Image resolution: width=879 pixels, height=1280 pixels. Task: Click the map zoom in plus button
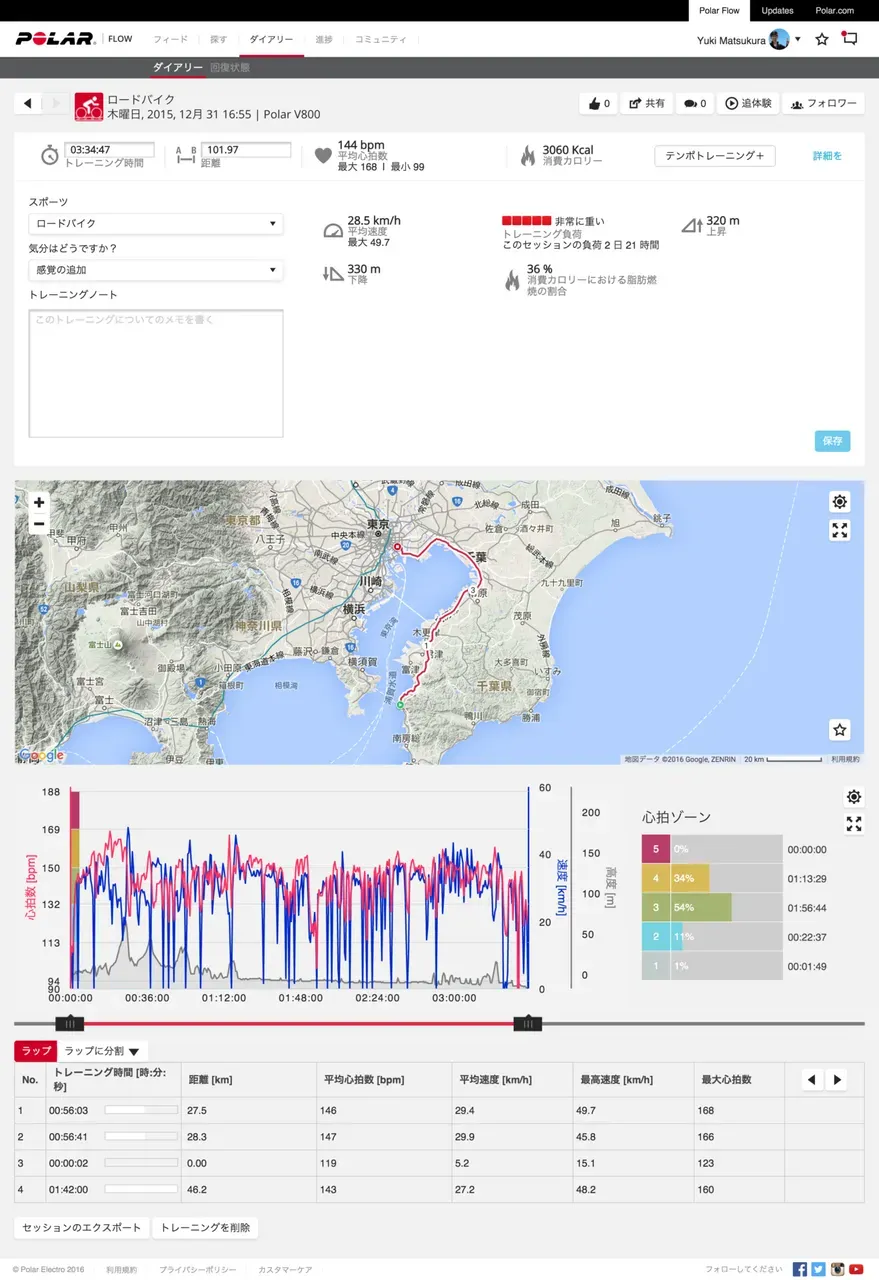click(39, 503)
